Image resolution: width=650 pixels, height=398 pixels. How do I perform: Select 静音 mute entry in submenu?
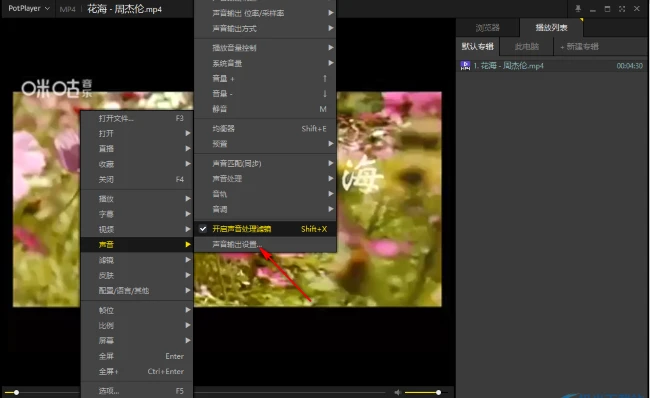click(x=265, y=109)
